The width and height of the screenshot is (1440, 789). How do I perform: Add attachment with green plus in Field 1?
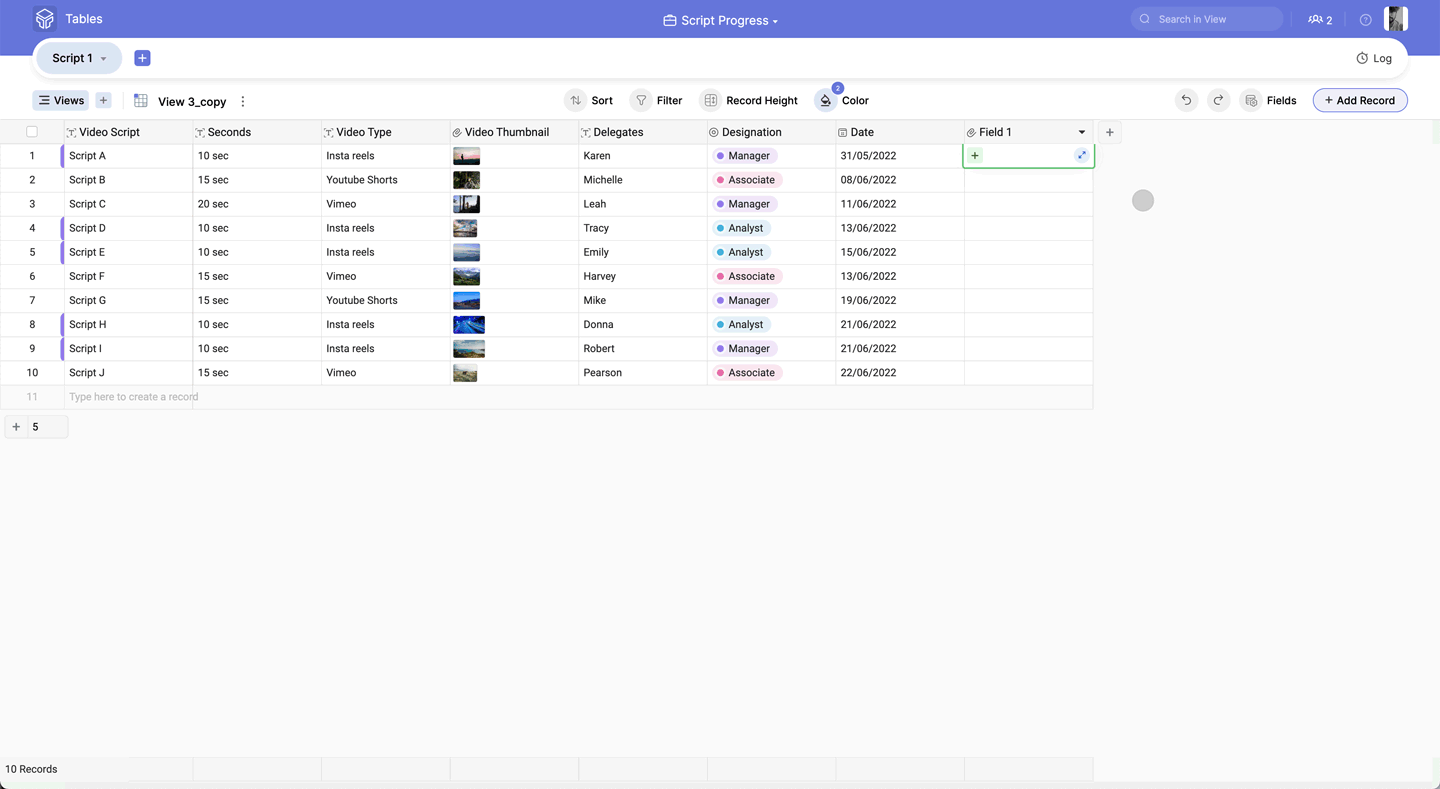[975, 156]
